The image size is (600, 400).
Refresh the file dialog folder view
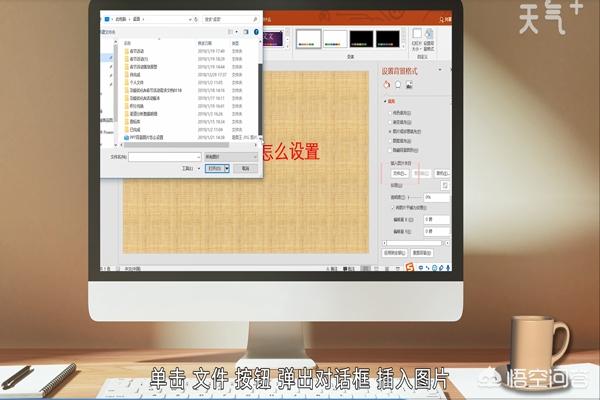(x=196, y=19)
